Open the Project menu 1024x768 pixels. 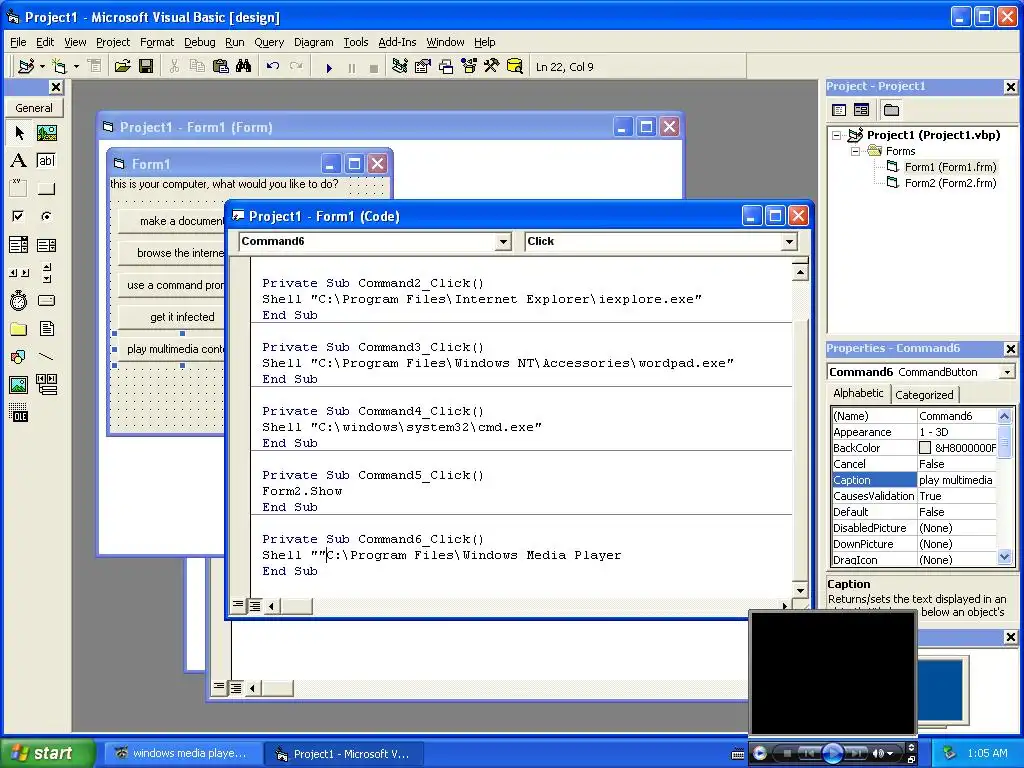coord(113,42)
